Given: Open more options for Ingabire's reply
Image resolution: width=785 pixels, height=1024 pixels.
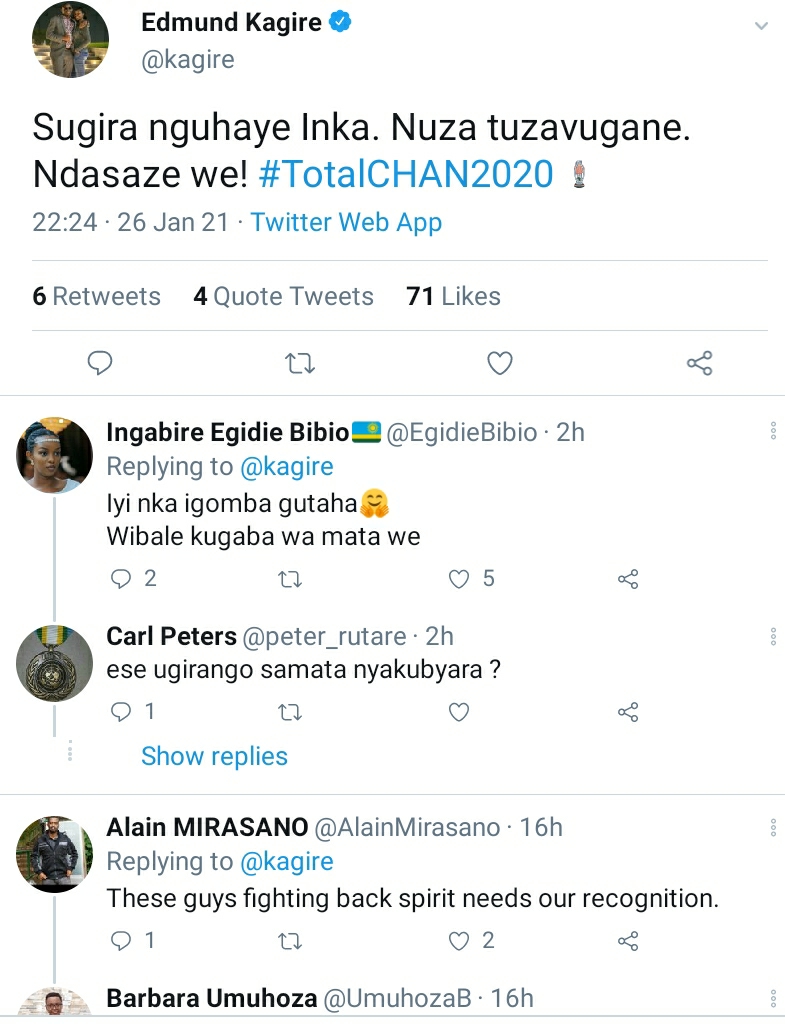Looking at the screenshot, I should [x=773, y=432].
